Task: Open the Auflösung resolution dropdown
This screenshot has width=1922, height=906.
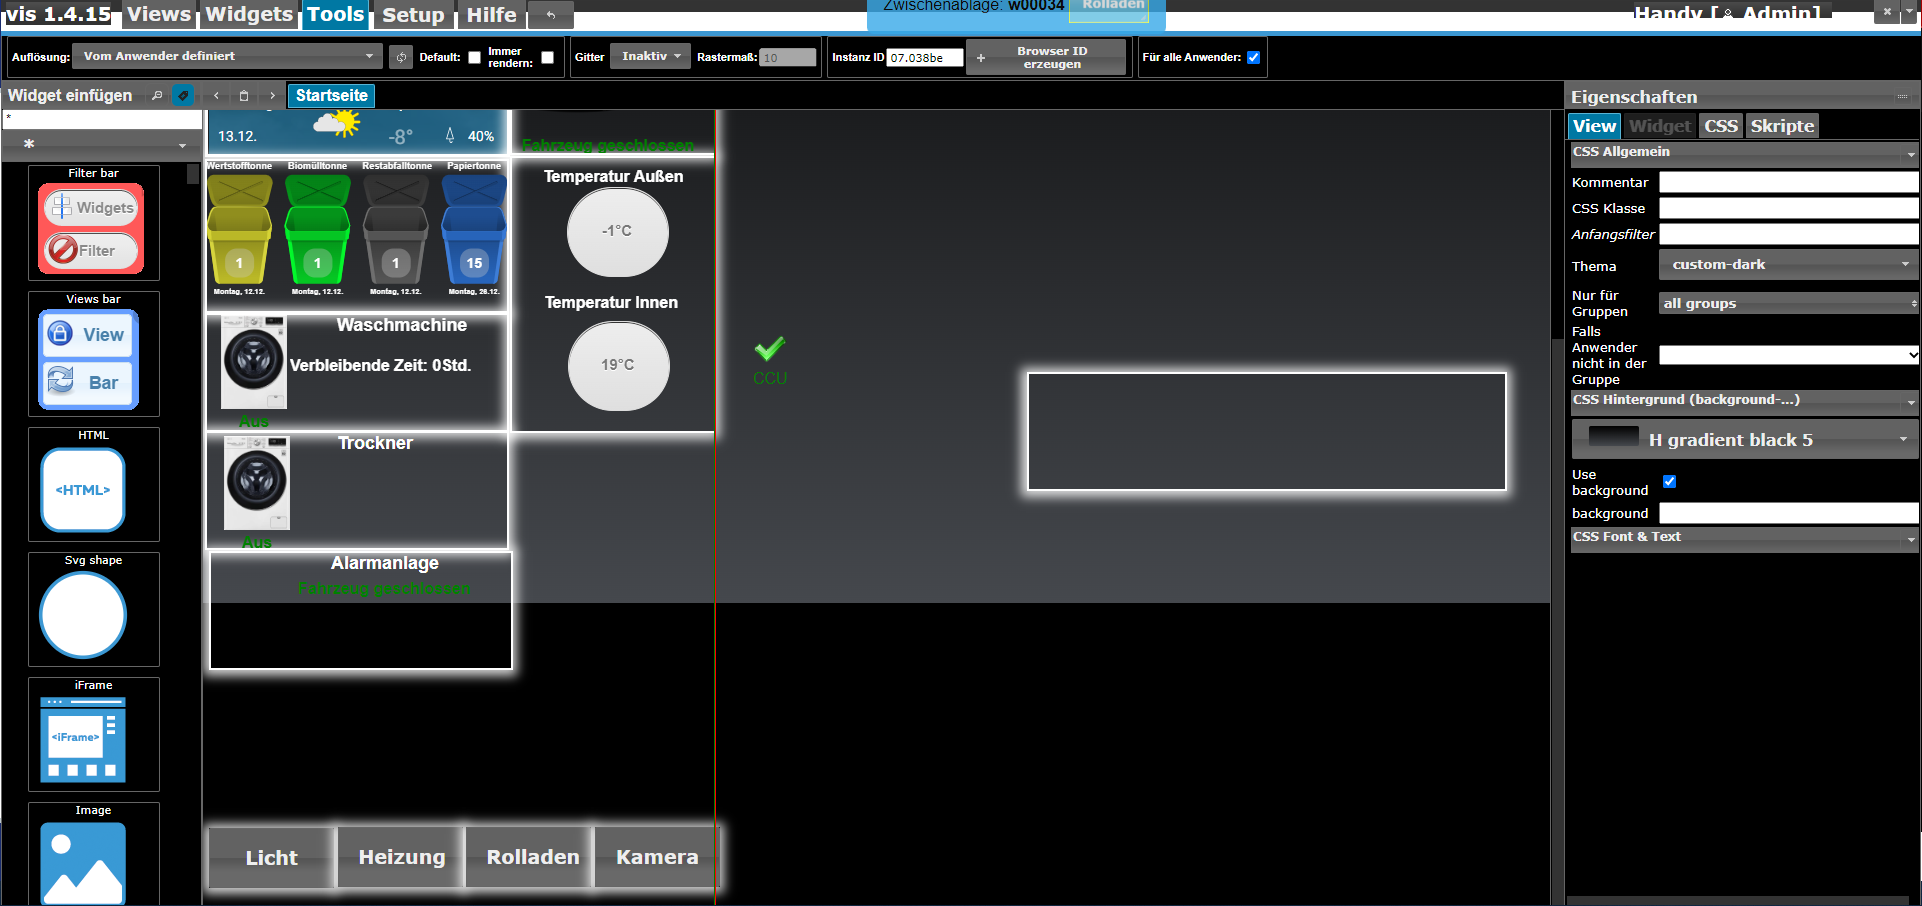Action: [x=228, y=56]
